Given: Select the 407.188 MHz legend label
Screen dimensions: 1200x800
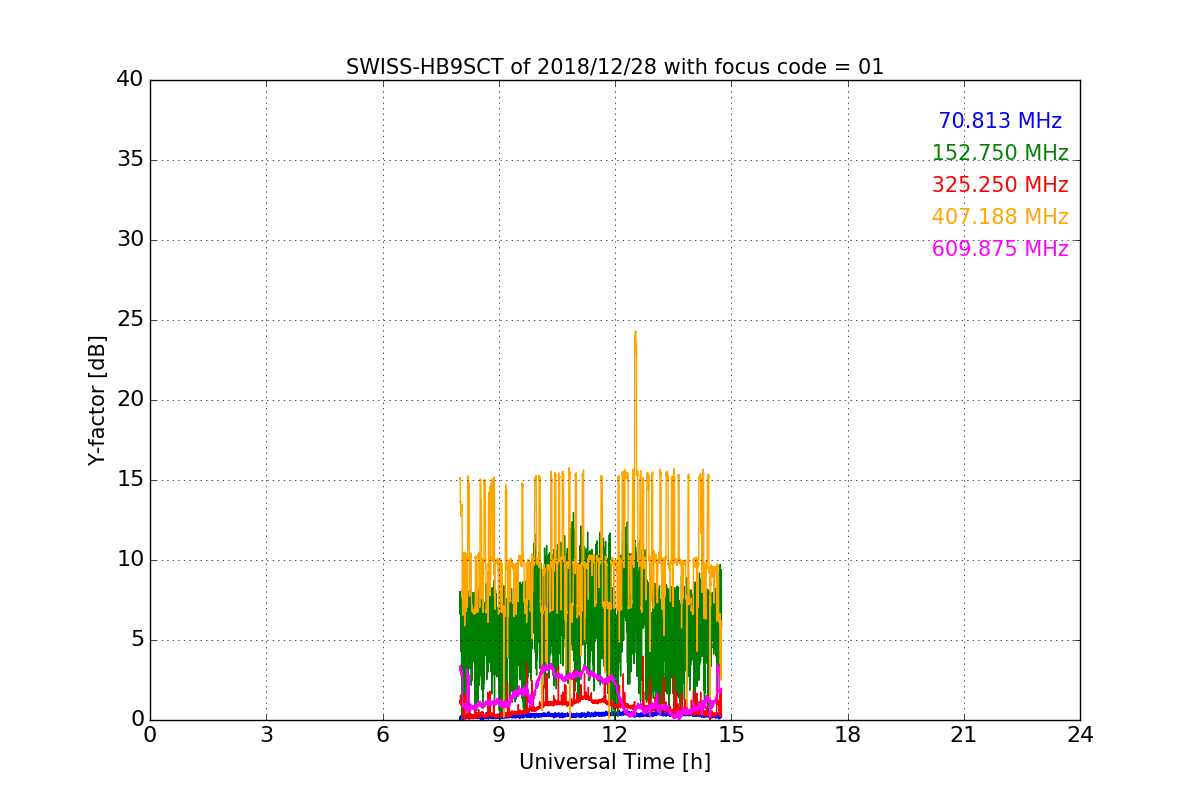Looking at the screenshot, I should (1000, 217).
